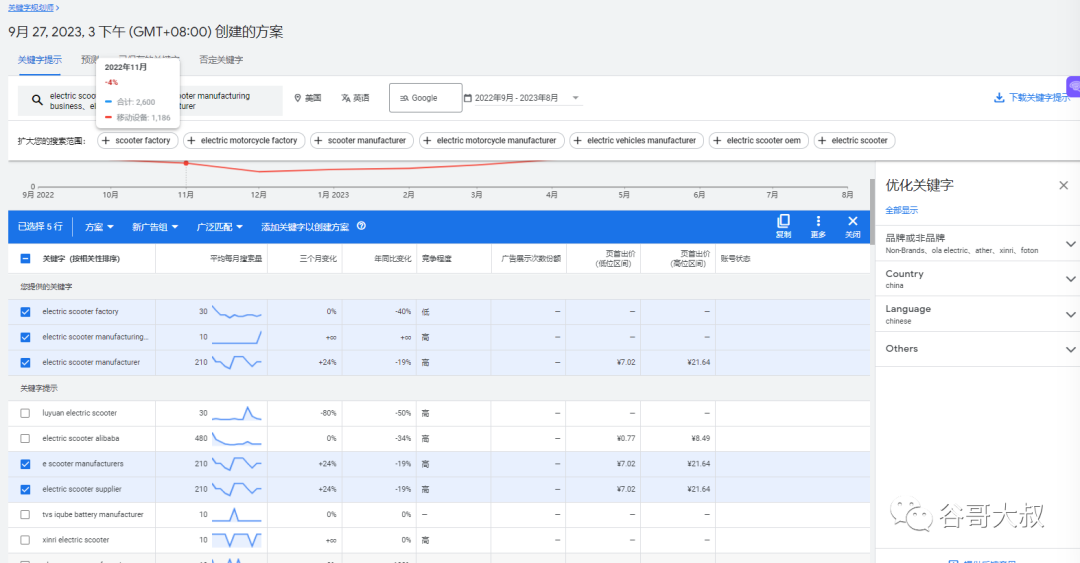Uncheck electric scooter manufacturer checkbox
The width and height of the screenshot is (1080, 563).
25,362
